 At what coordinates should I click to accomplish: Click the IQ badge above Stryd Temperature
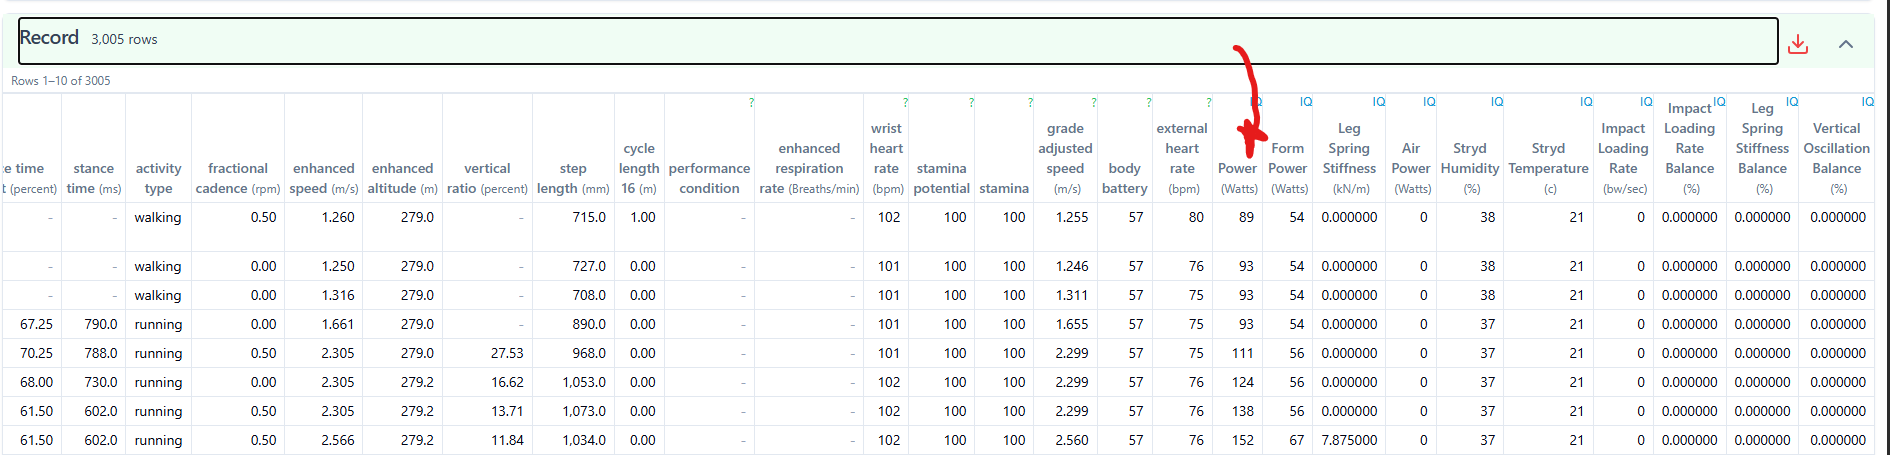click(1585, 102)
